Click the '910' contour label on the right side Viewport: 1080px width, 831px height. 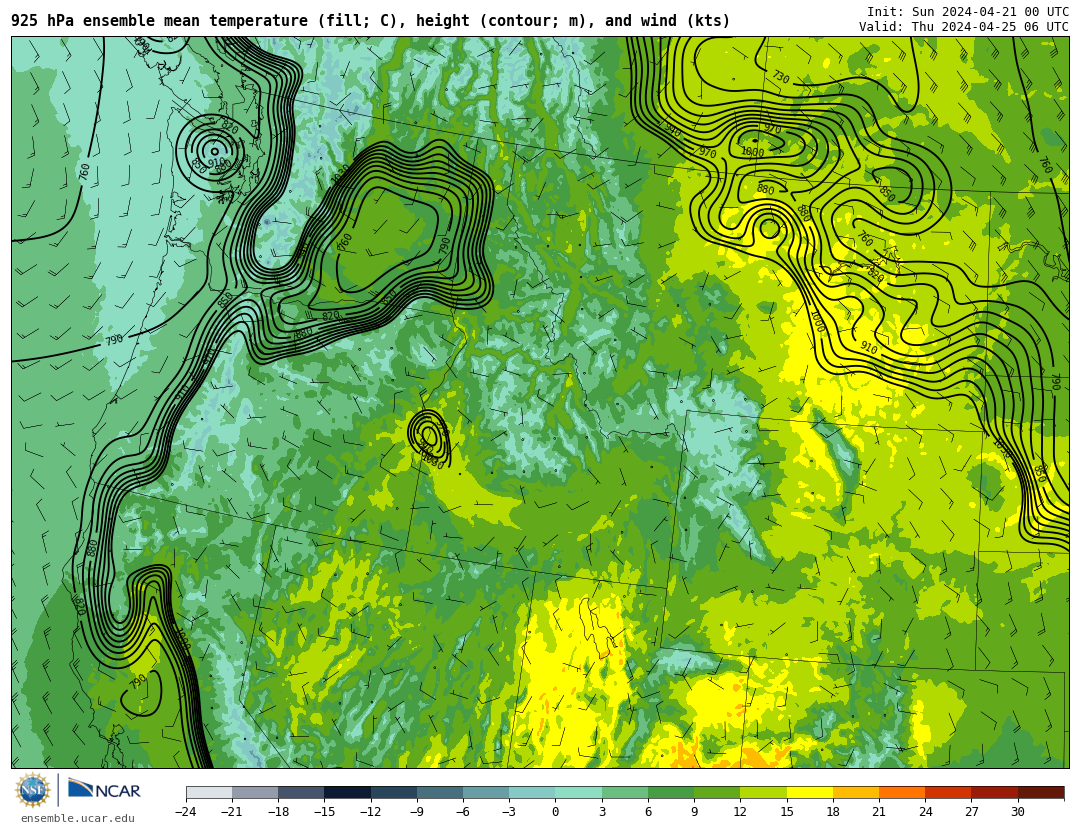[869, 349]
